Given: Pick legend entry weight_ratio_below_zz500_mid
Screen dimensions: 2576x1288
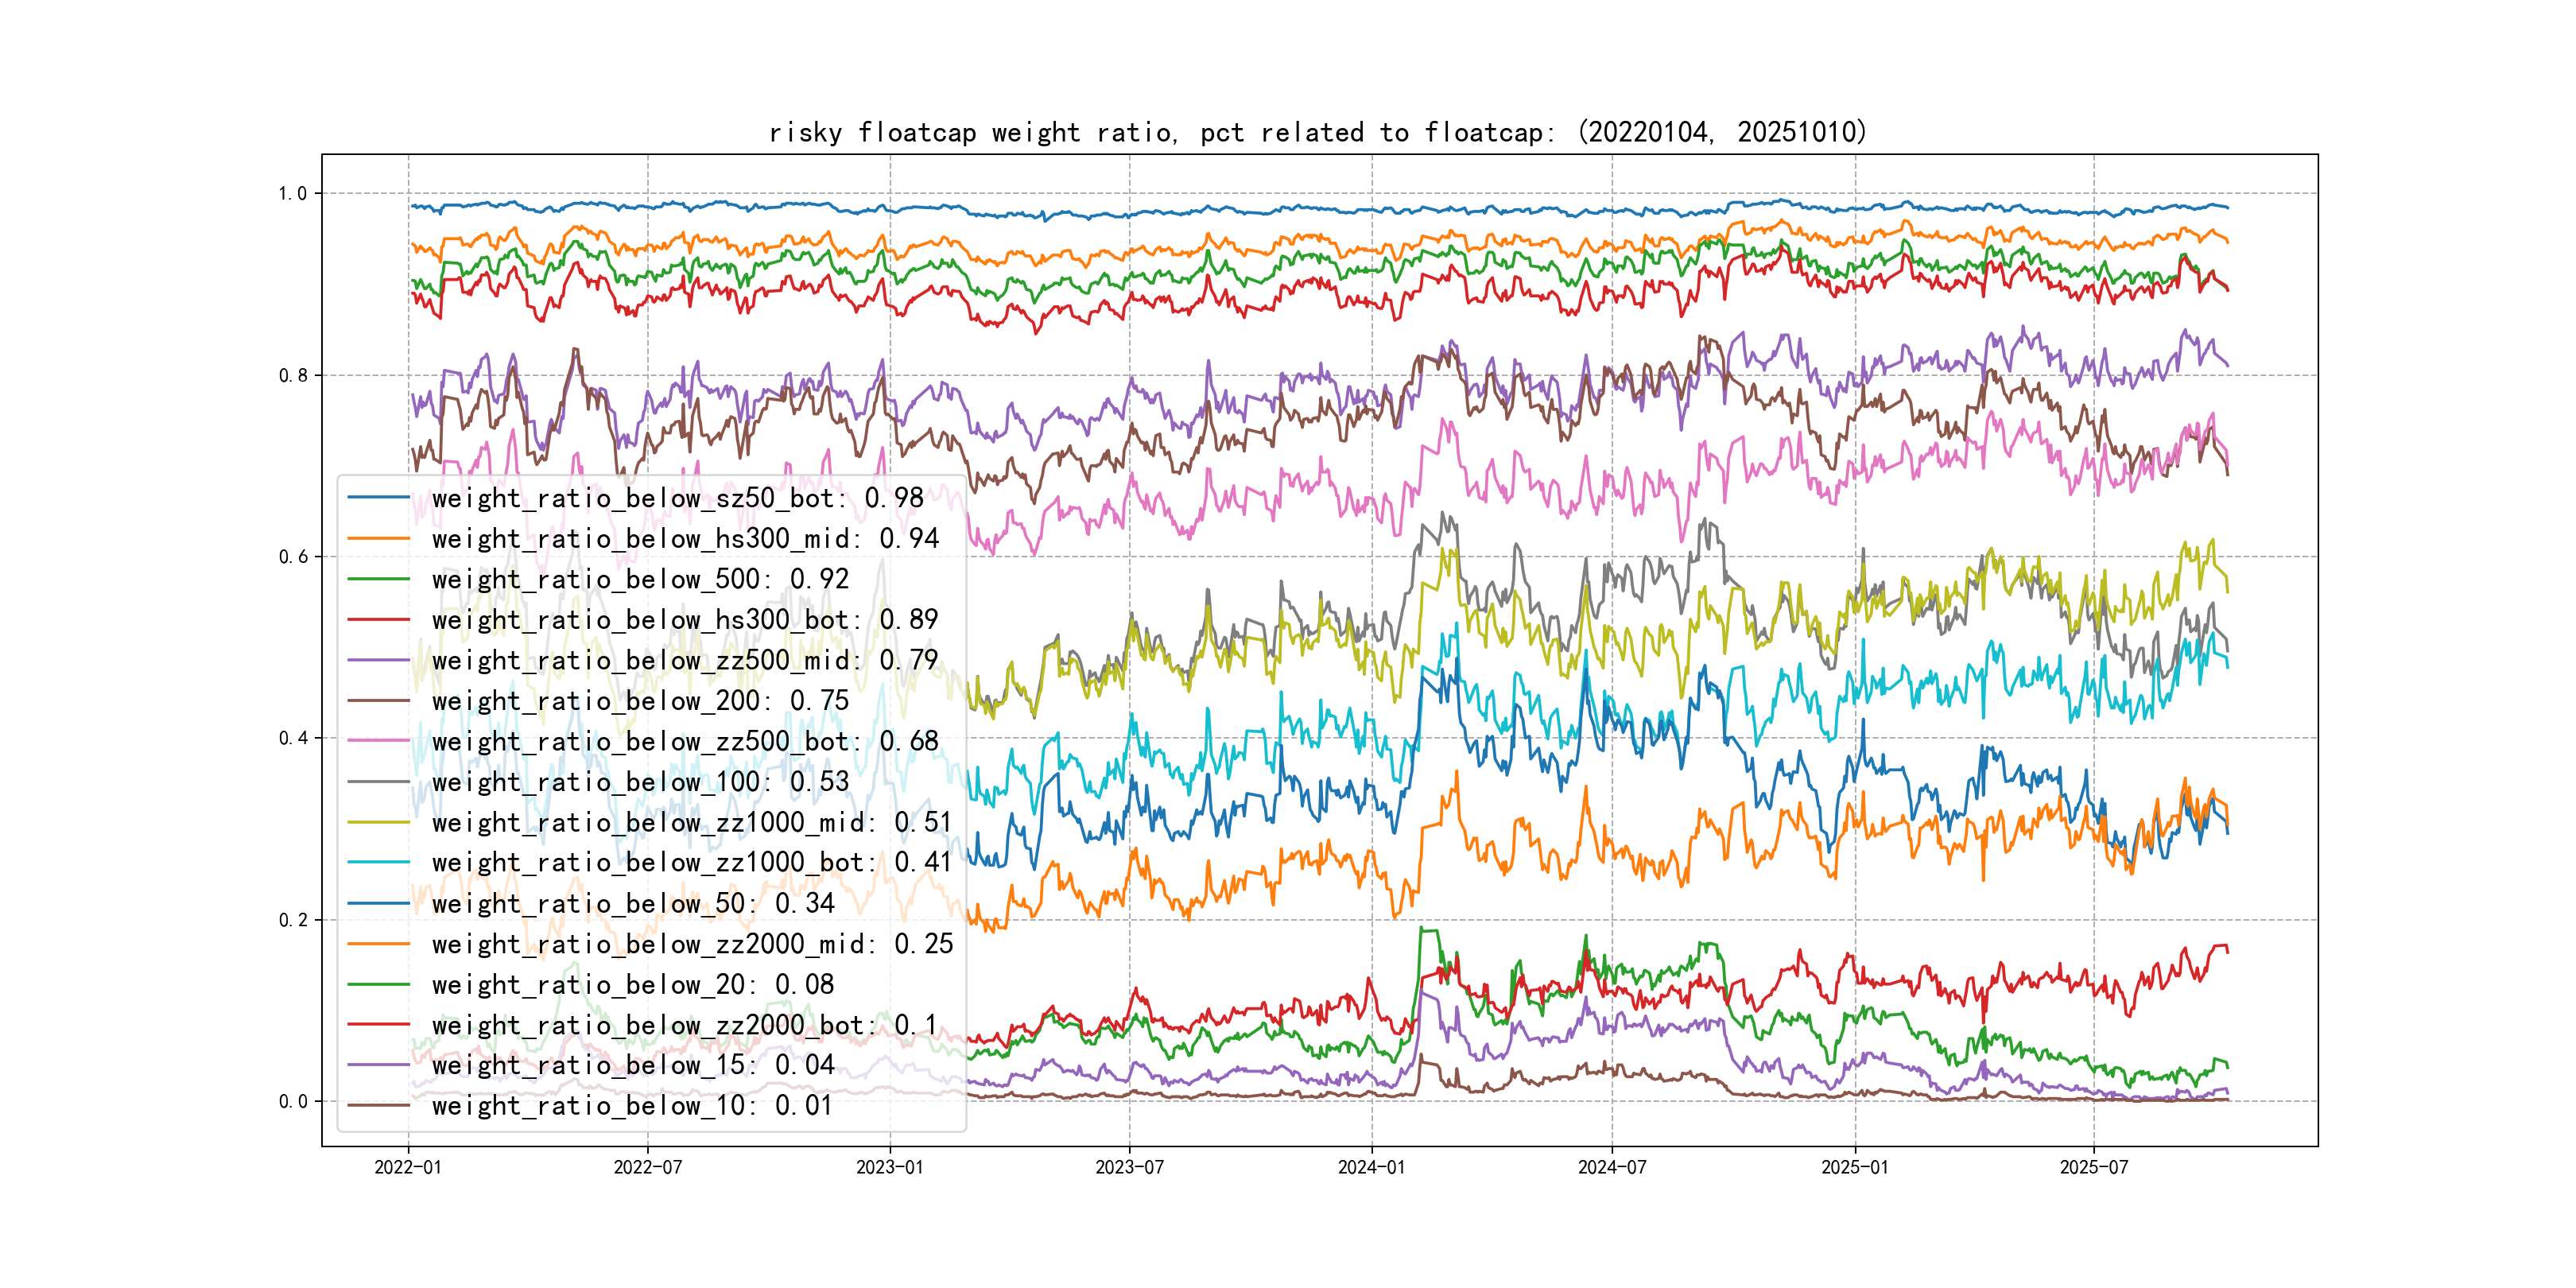Looking at the screenshot, I should pyautogui.click(x=685, y=660).
